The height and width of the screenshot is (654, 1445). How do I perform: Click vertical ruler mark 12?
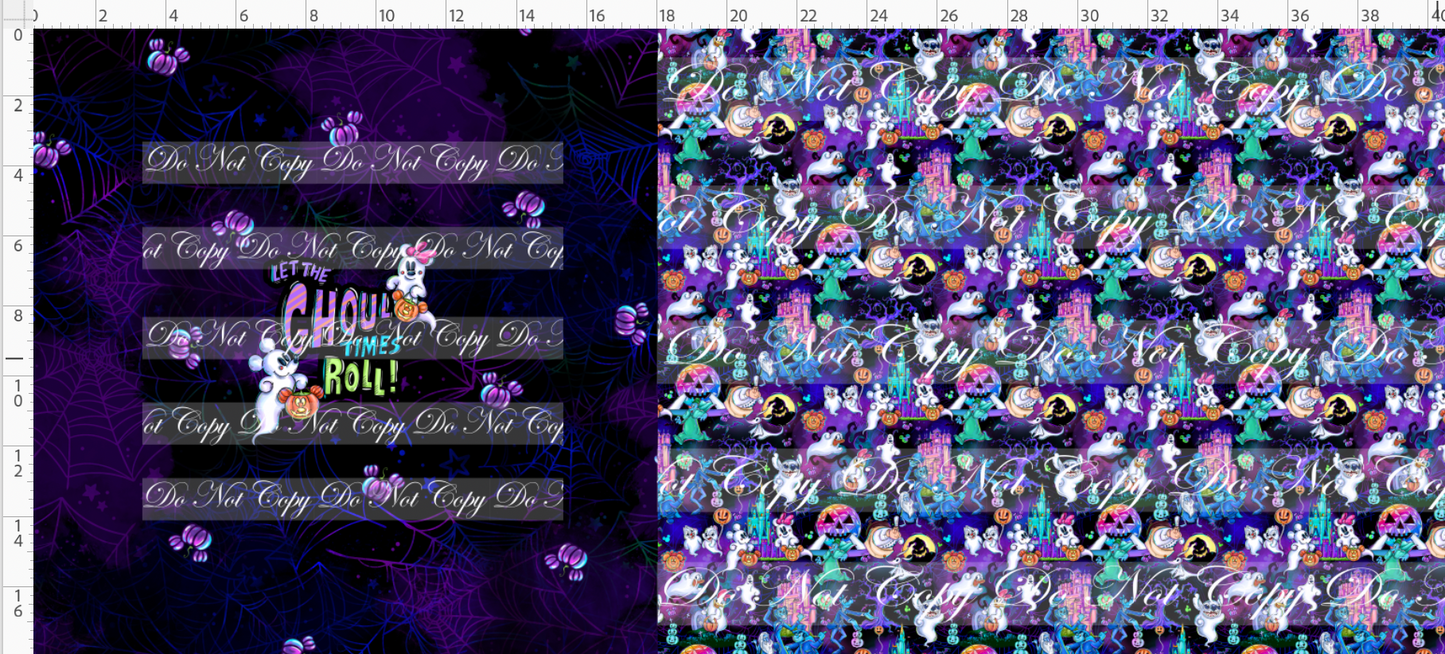coord(17,461)
